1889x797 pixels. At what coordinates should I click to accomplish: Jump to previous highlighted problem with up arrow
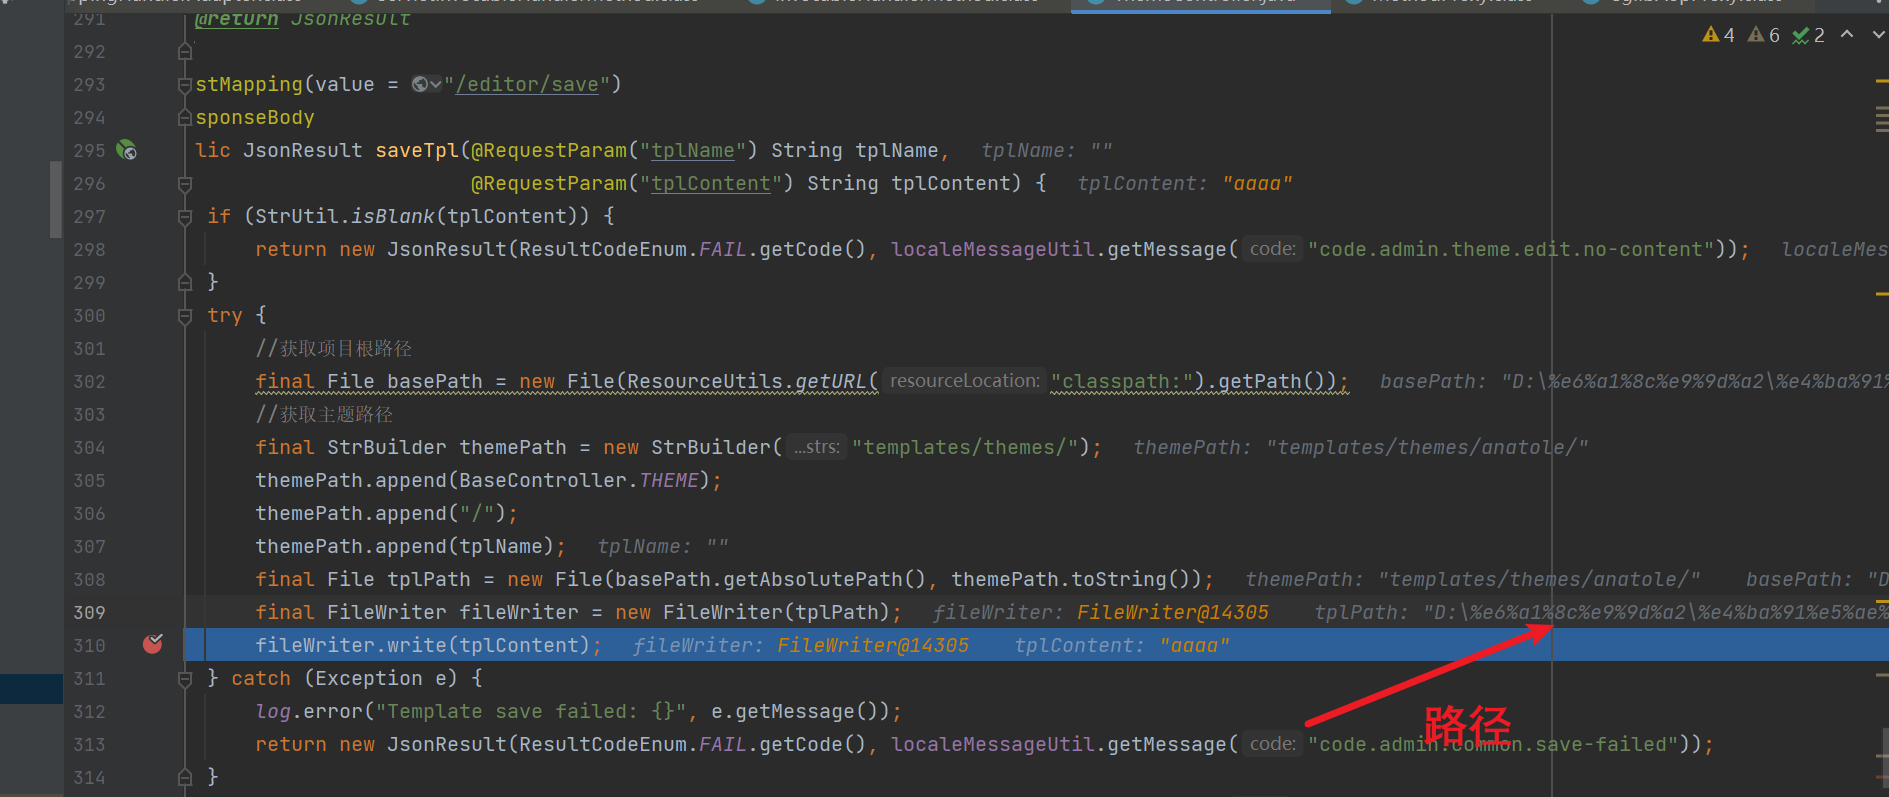(x=1847, y=35)
